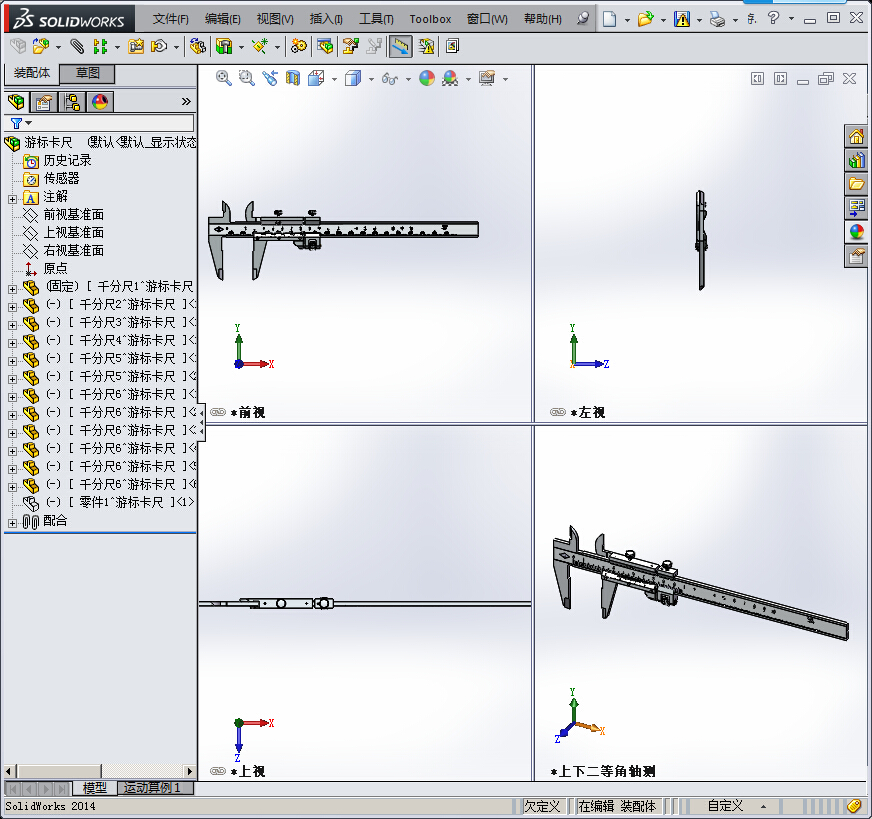
Task: Click the Zoom to Fit icon
Action: 224,78
